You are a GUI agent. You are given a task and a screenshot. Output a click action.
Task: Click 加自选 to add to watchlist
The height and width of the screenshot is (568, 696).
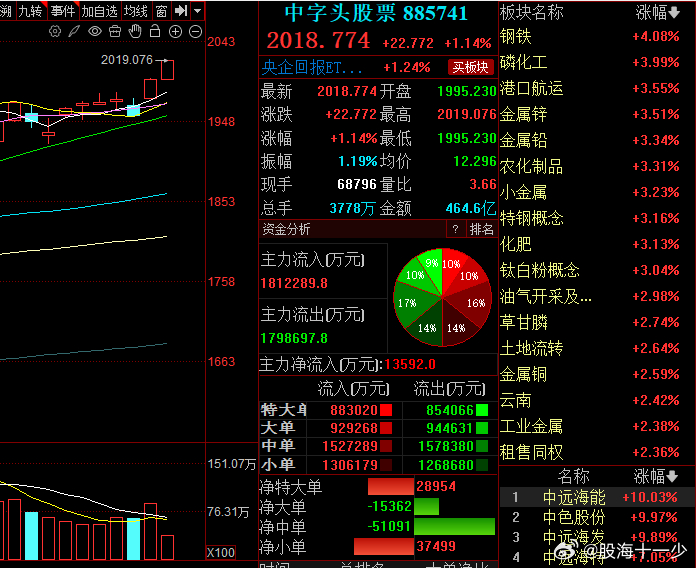point(99,11)
